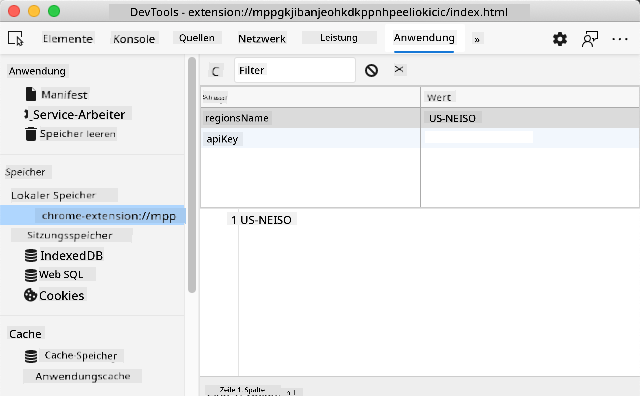
Task: Expand the Sitzungsspeicher section
Action: [69, 235]
